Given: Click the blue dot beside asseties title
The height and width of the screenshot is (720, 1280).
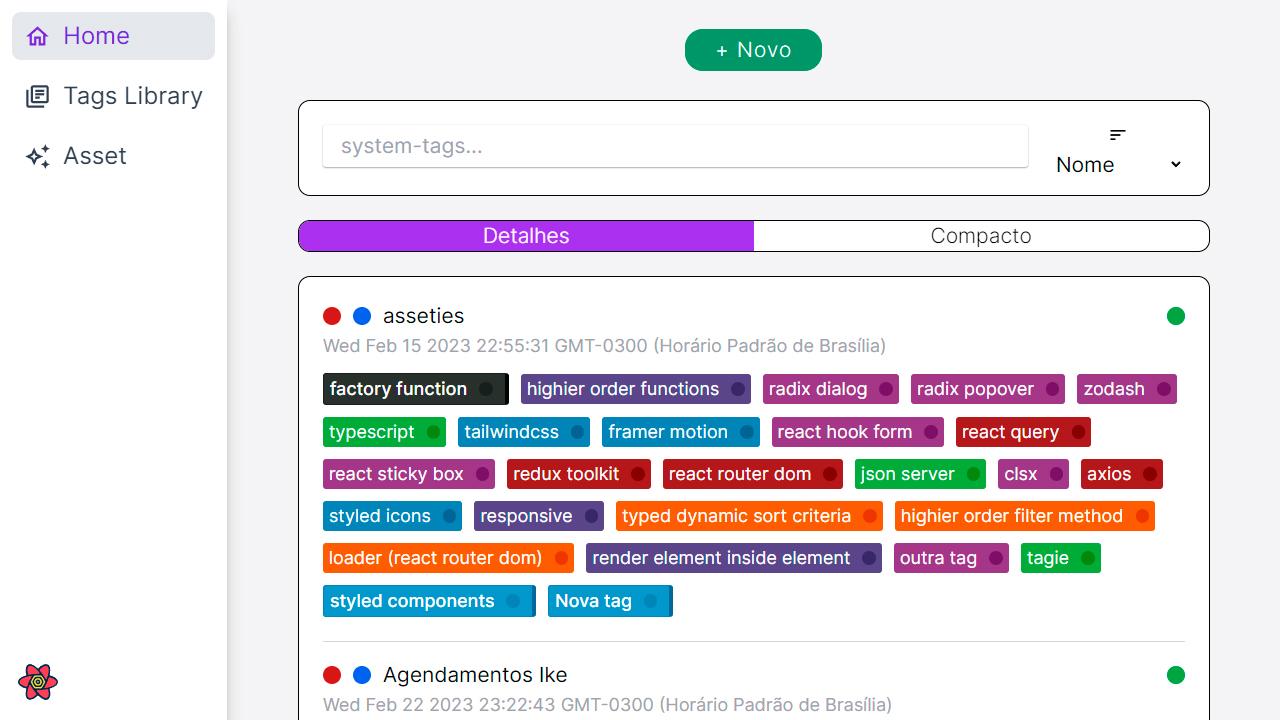Looking at the screenshot, I should [362, 316].
